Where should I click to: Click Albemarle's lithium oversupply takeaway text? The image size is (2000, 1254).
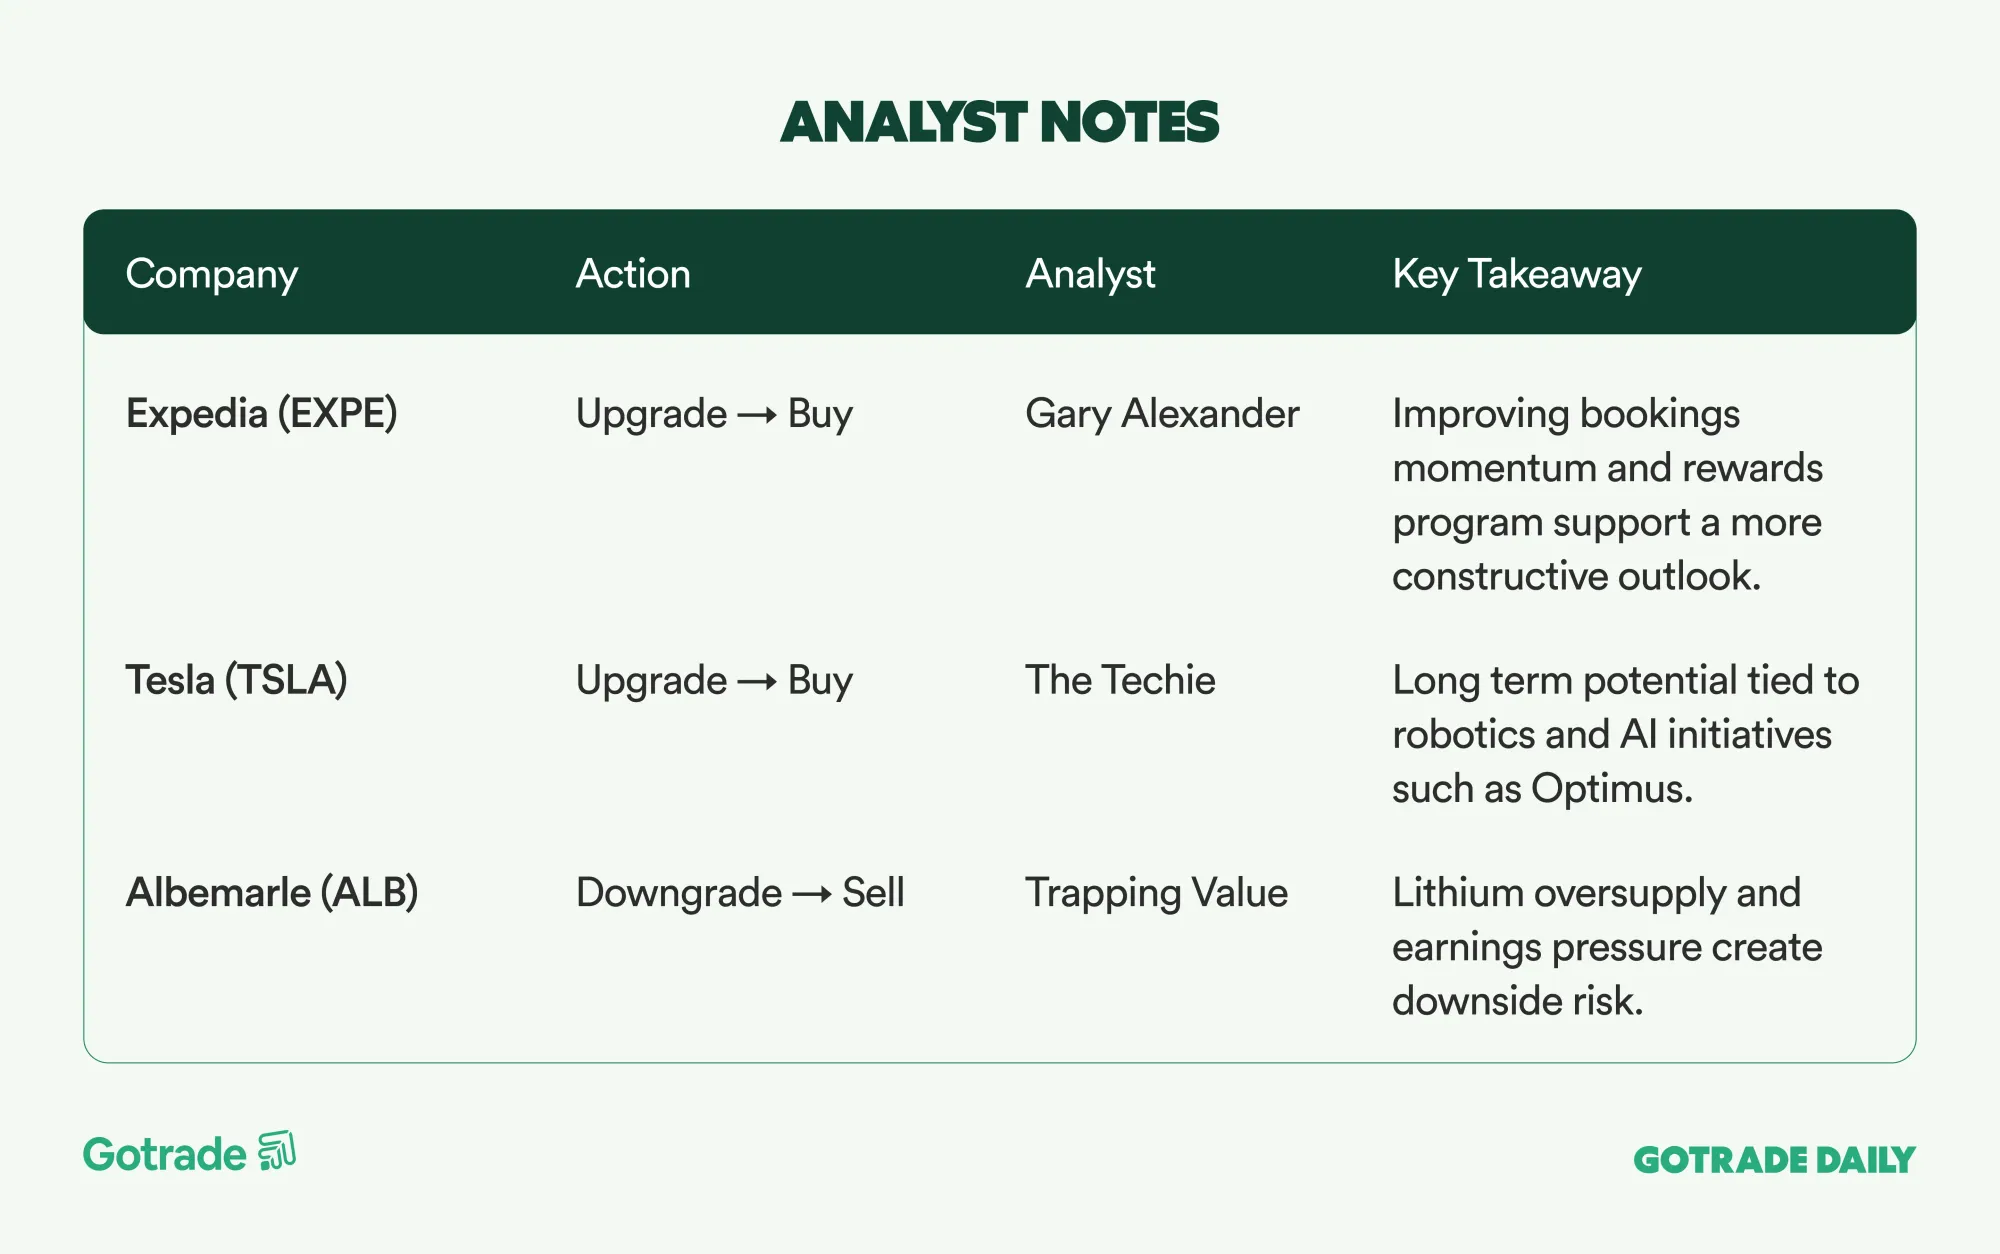click(1607, 946)
